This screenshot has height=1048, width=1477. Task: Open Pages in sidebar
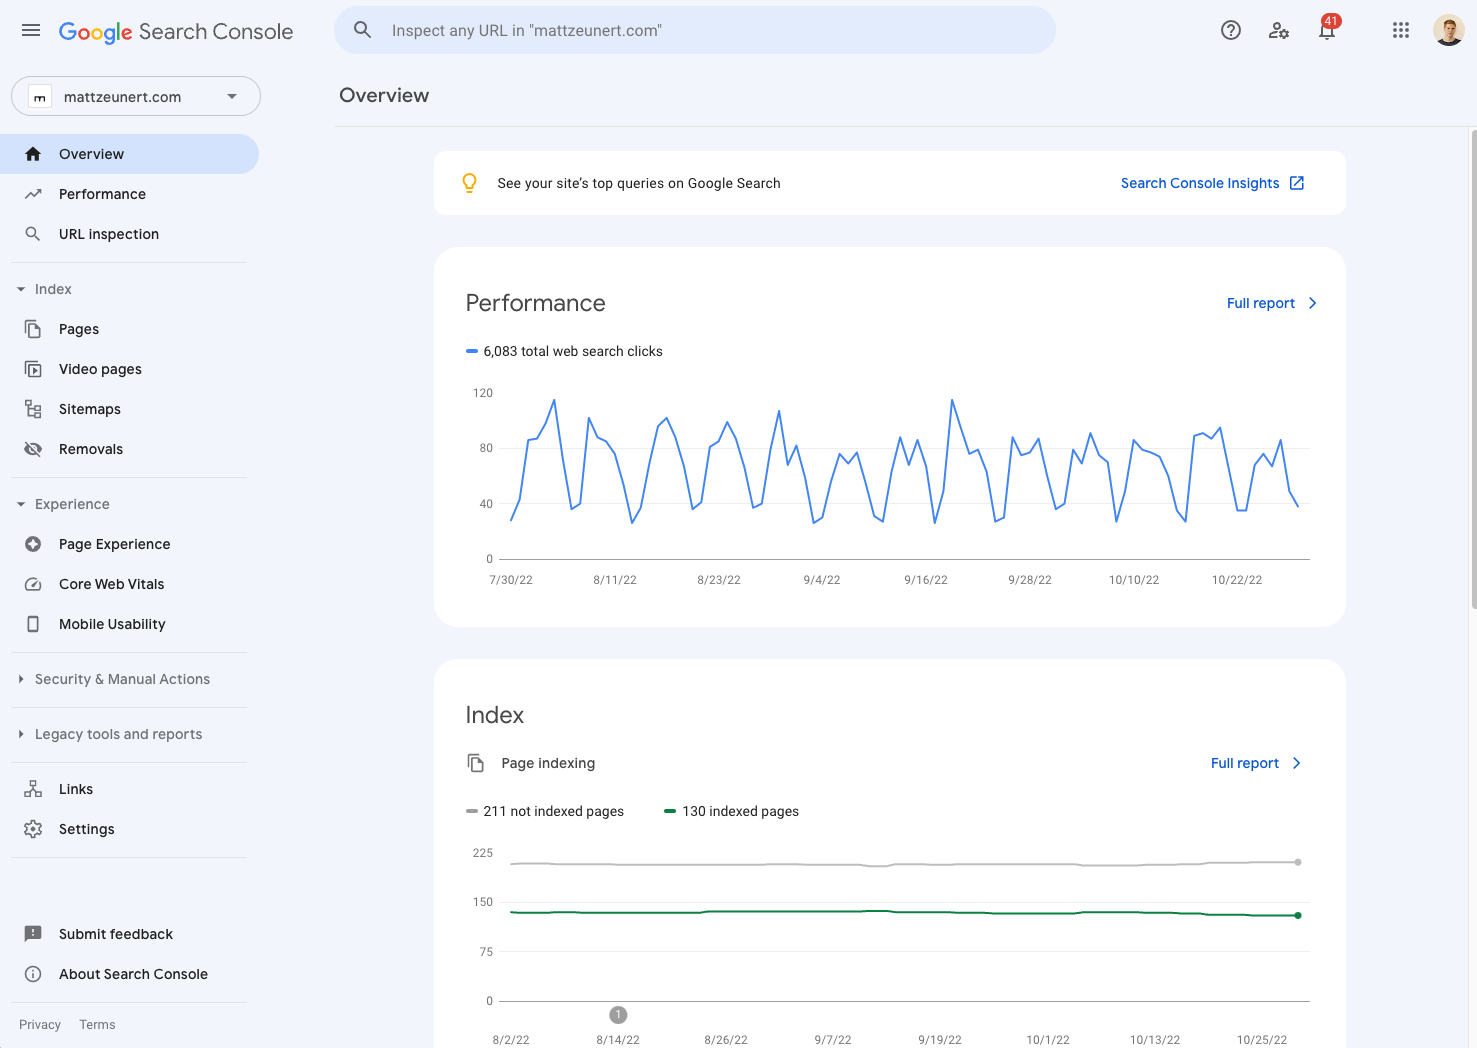[x=130, y=329]
